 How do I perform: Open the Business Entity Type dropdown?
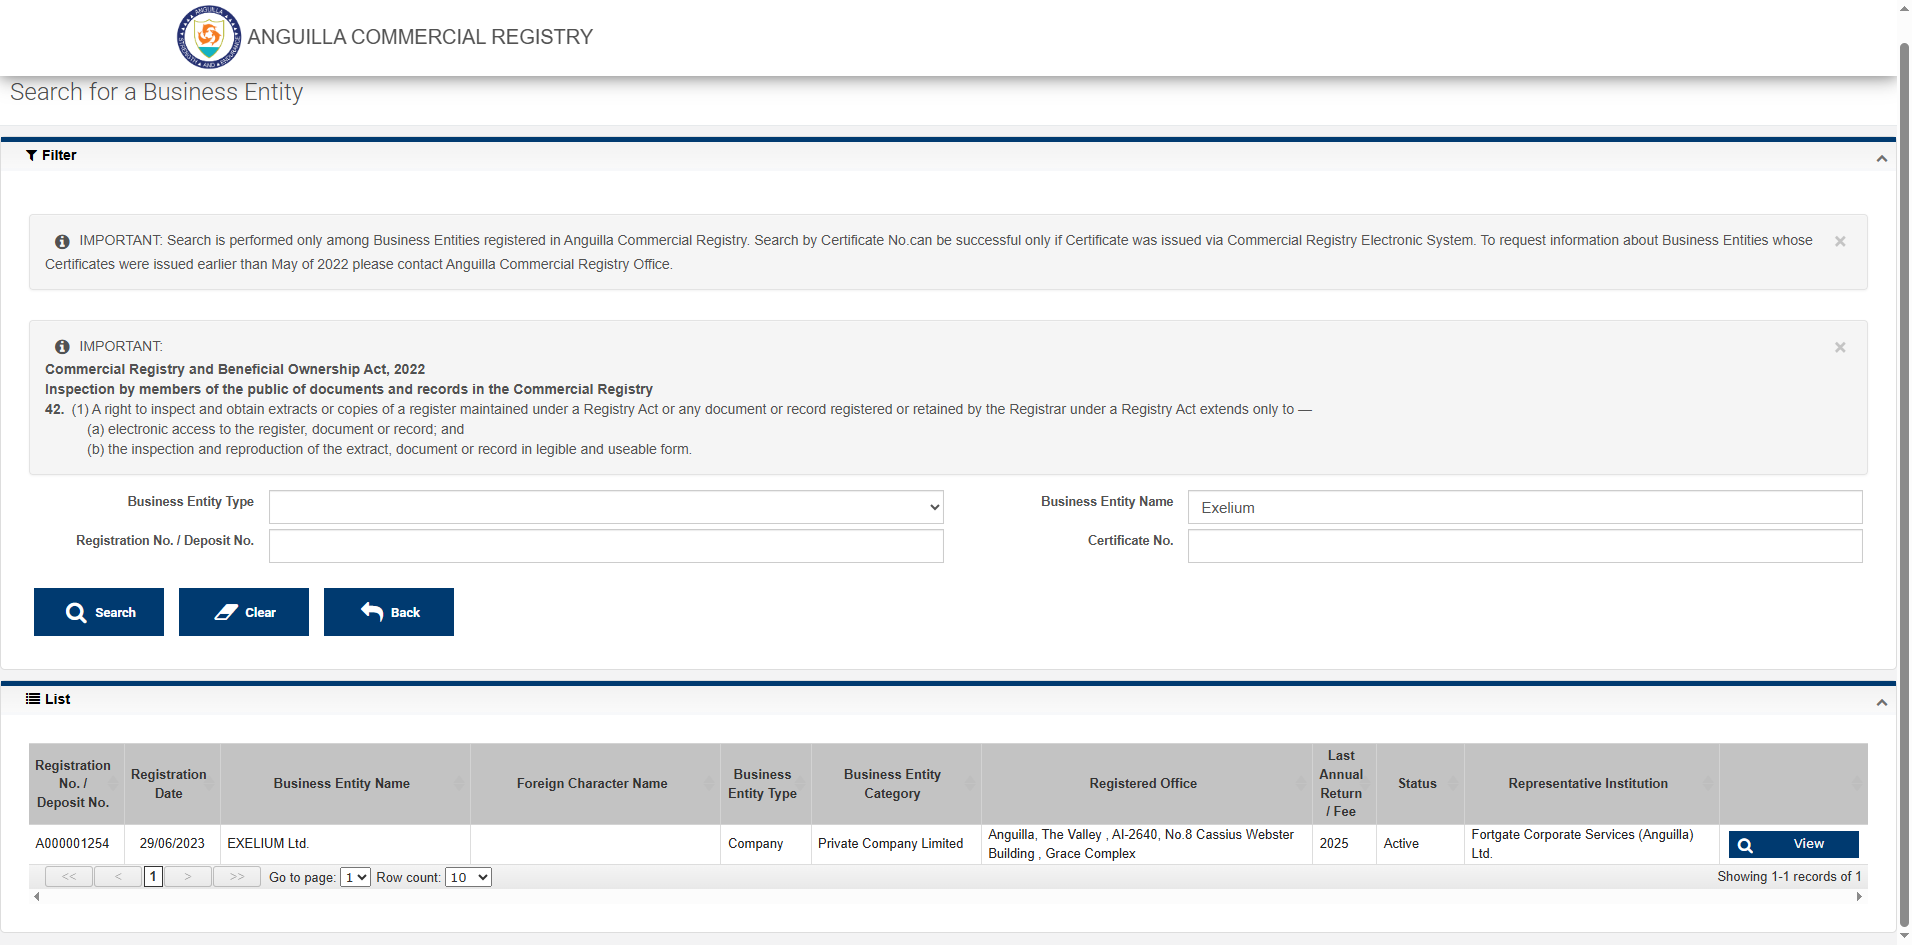pos(606,507)
